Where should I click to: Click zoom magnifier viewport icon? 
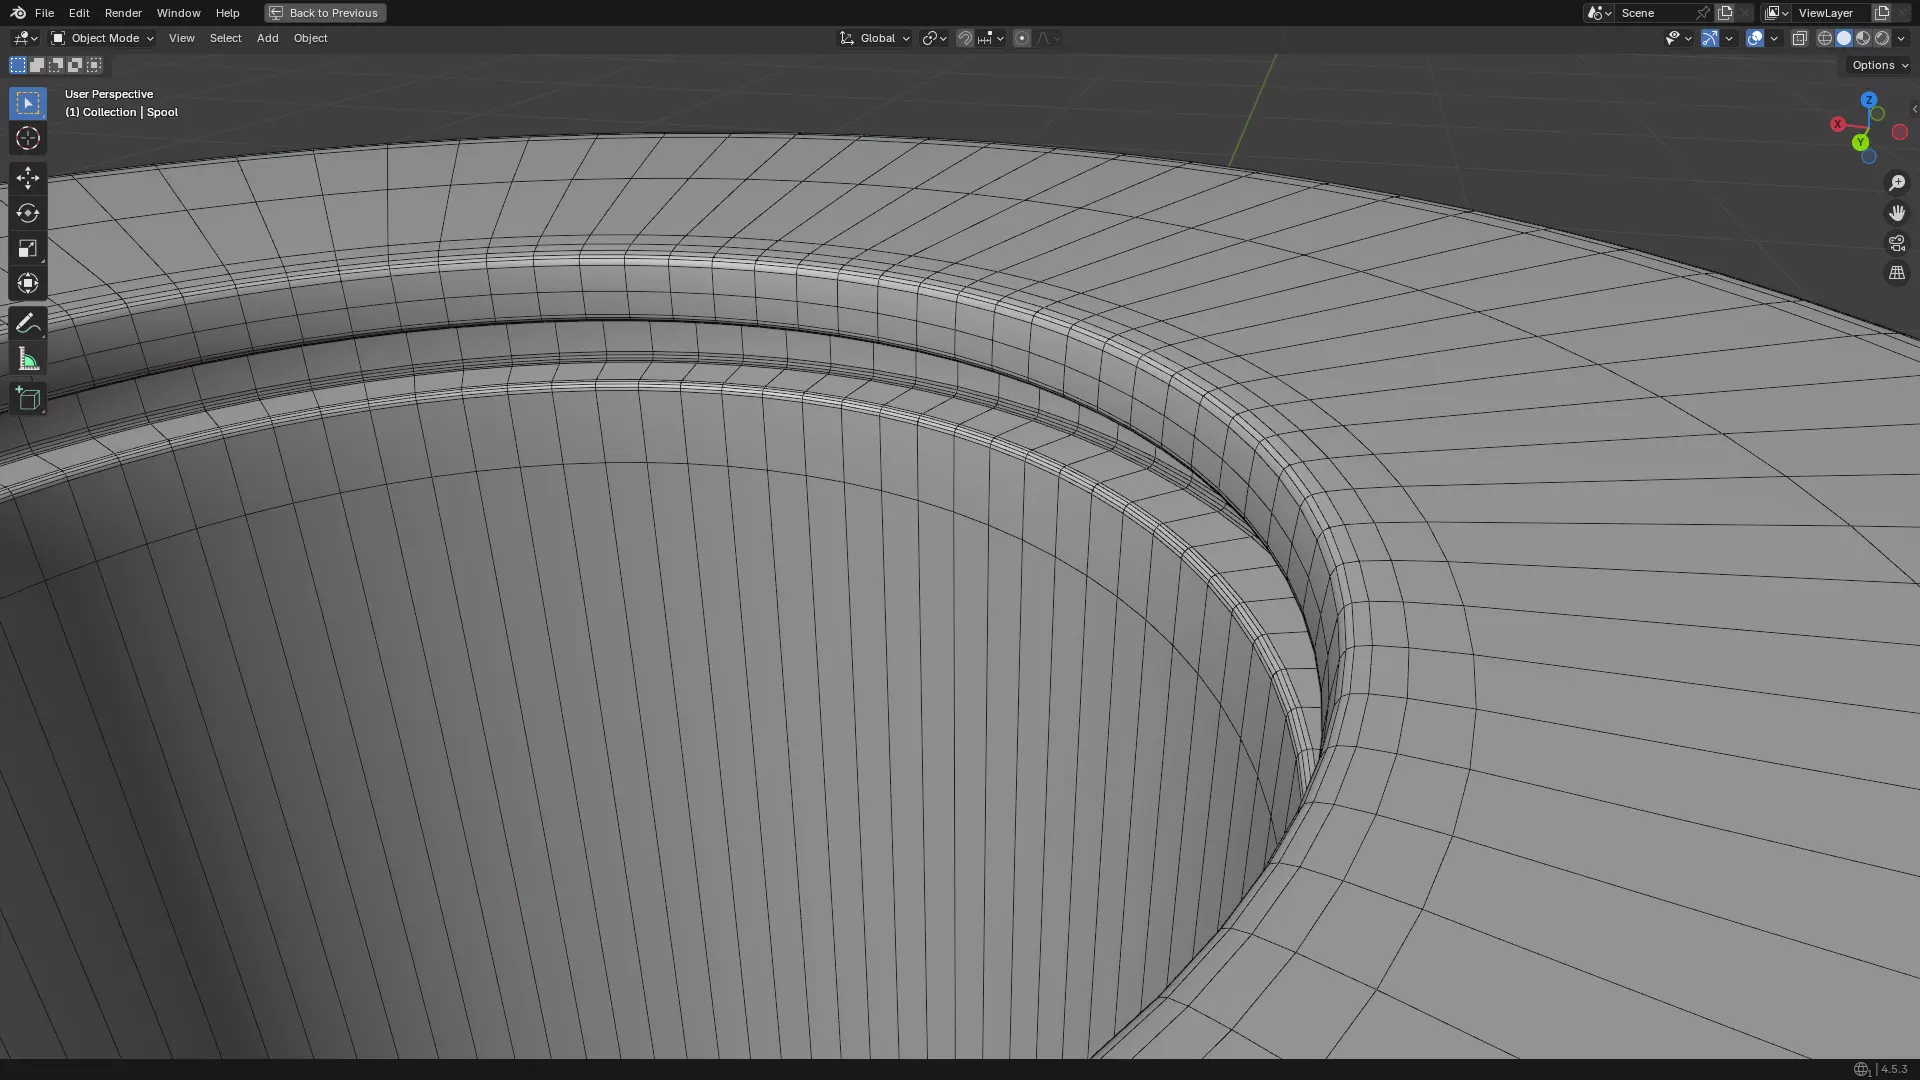[1897, 183]
